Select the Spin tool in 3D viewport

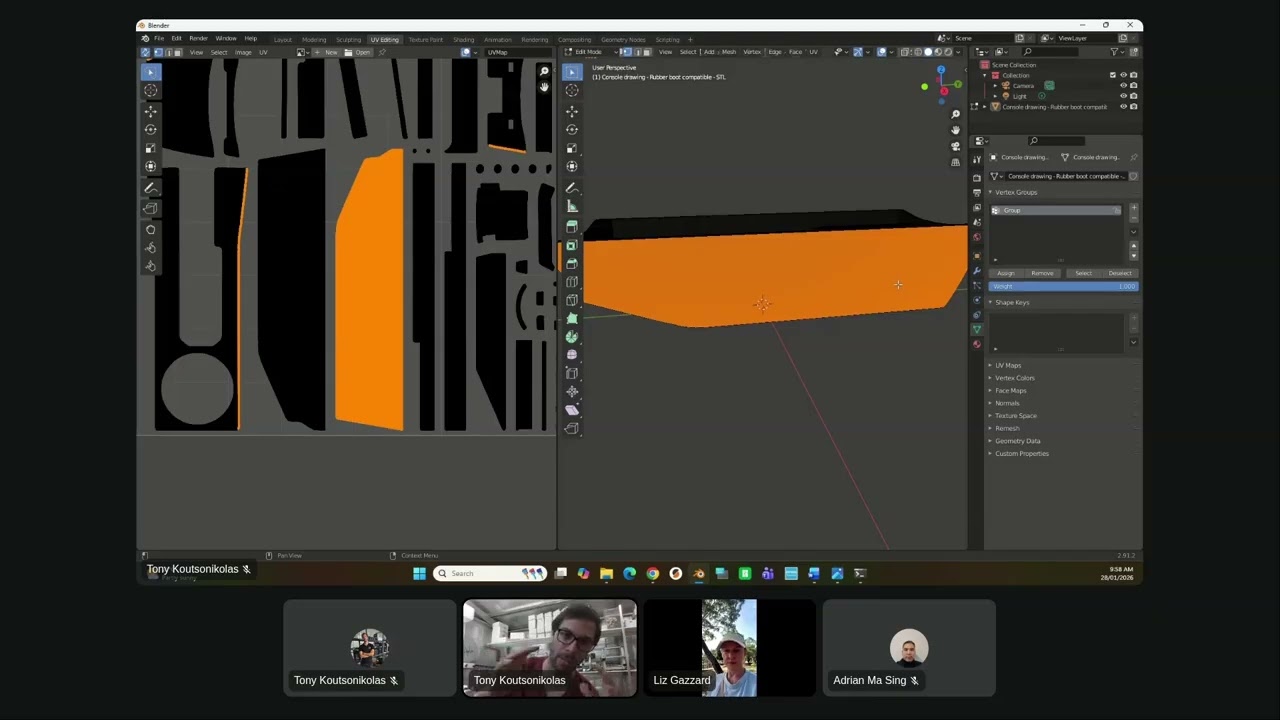click(x=572, y=336)
